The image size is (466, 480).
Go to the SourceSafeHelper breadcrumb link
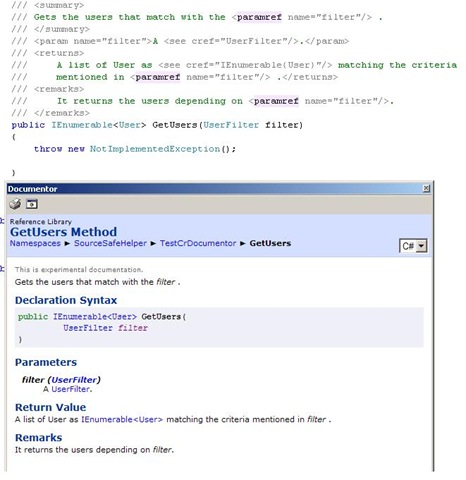click(x=110, y=243)
